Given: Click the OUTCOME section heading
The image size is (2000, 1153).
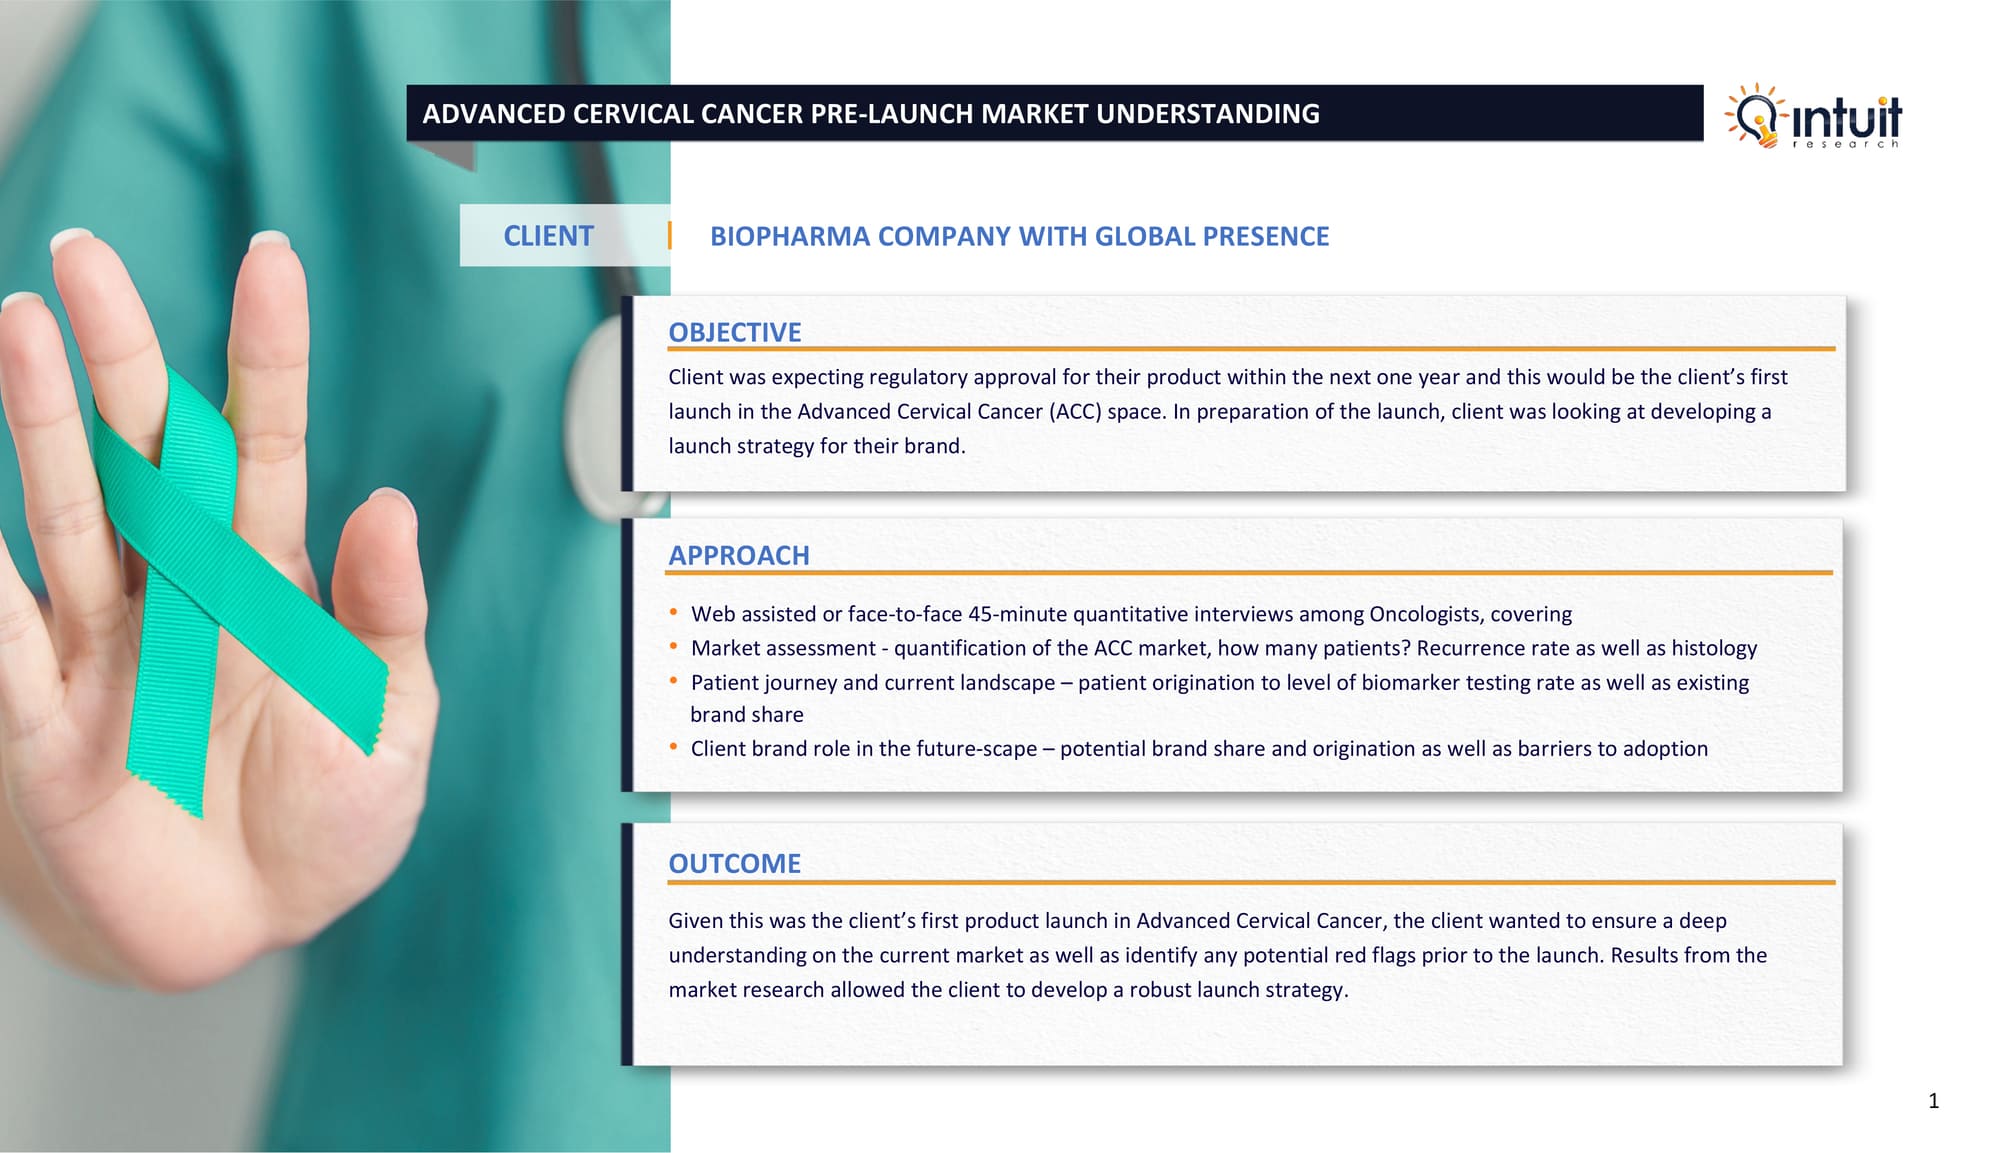Looking at the screenshot, I should tap(734, 863).
